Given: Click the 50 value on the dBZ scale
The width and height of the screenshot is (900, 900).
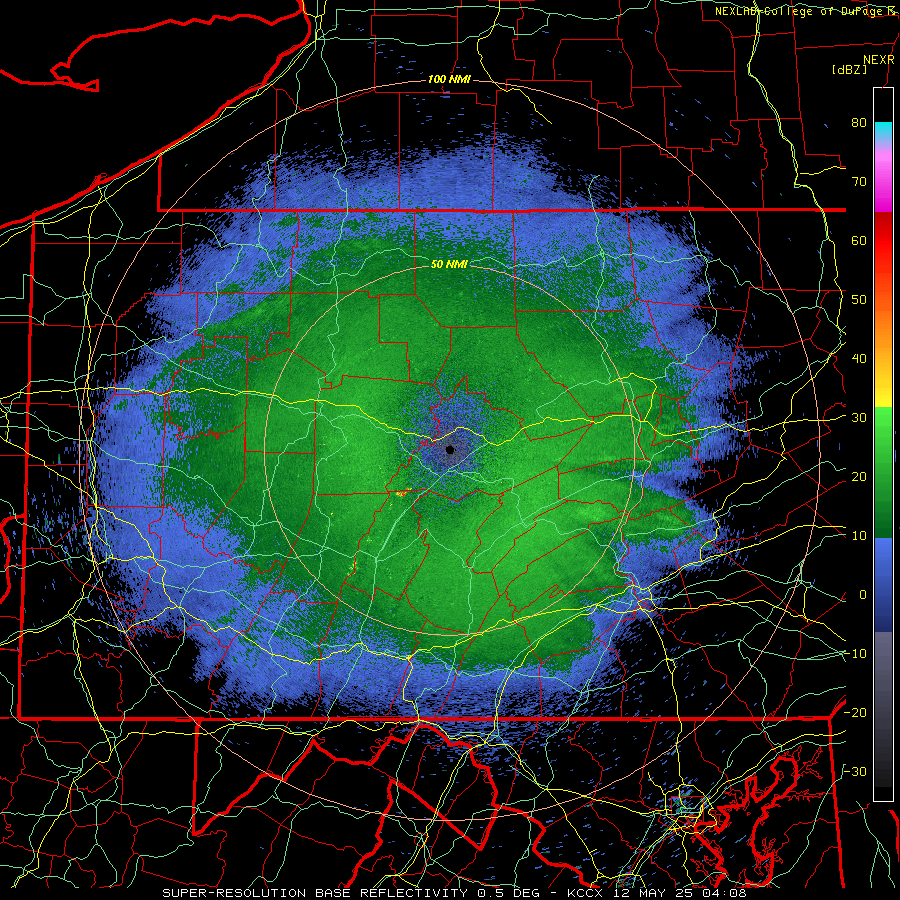Looking at the screenshot, I should point(859,300).
